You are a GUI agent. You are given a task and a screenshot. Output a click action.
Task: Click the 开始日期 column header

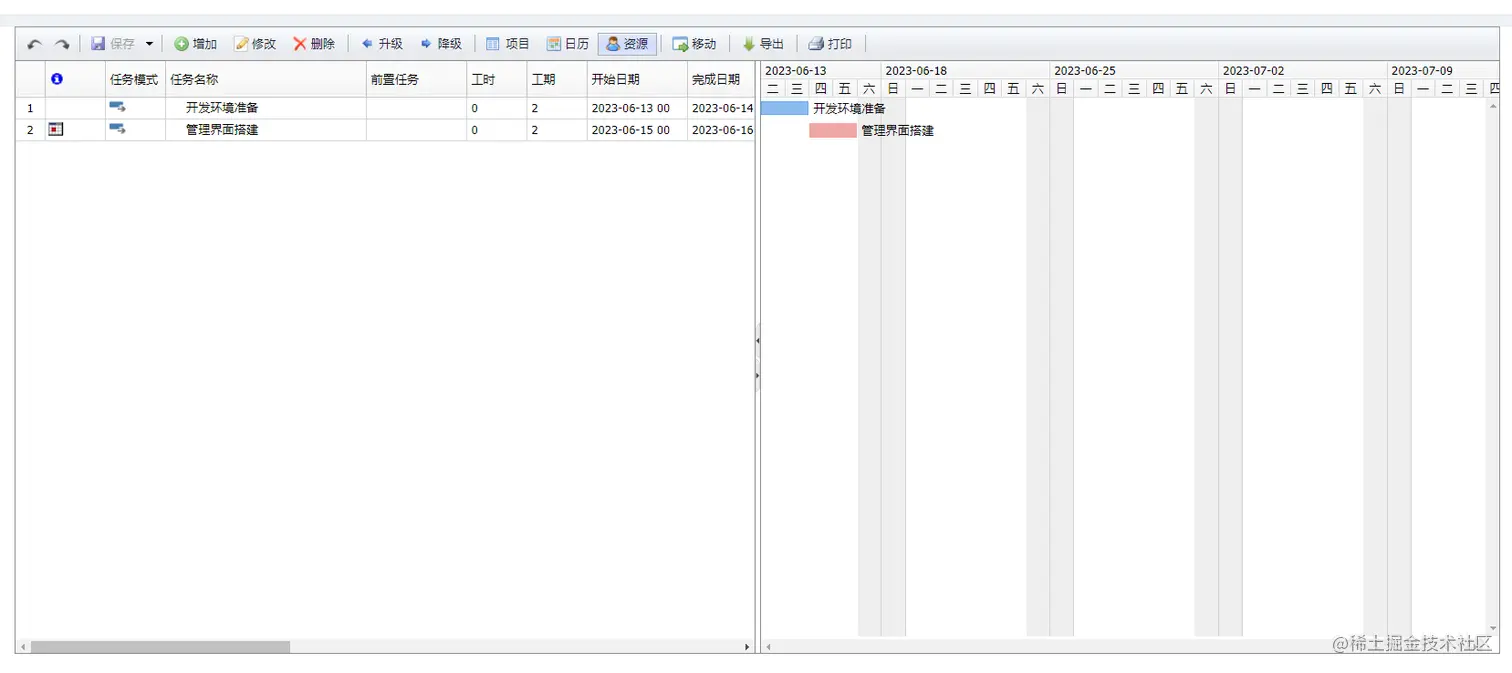[x=636, y=80]
